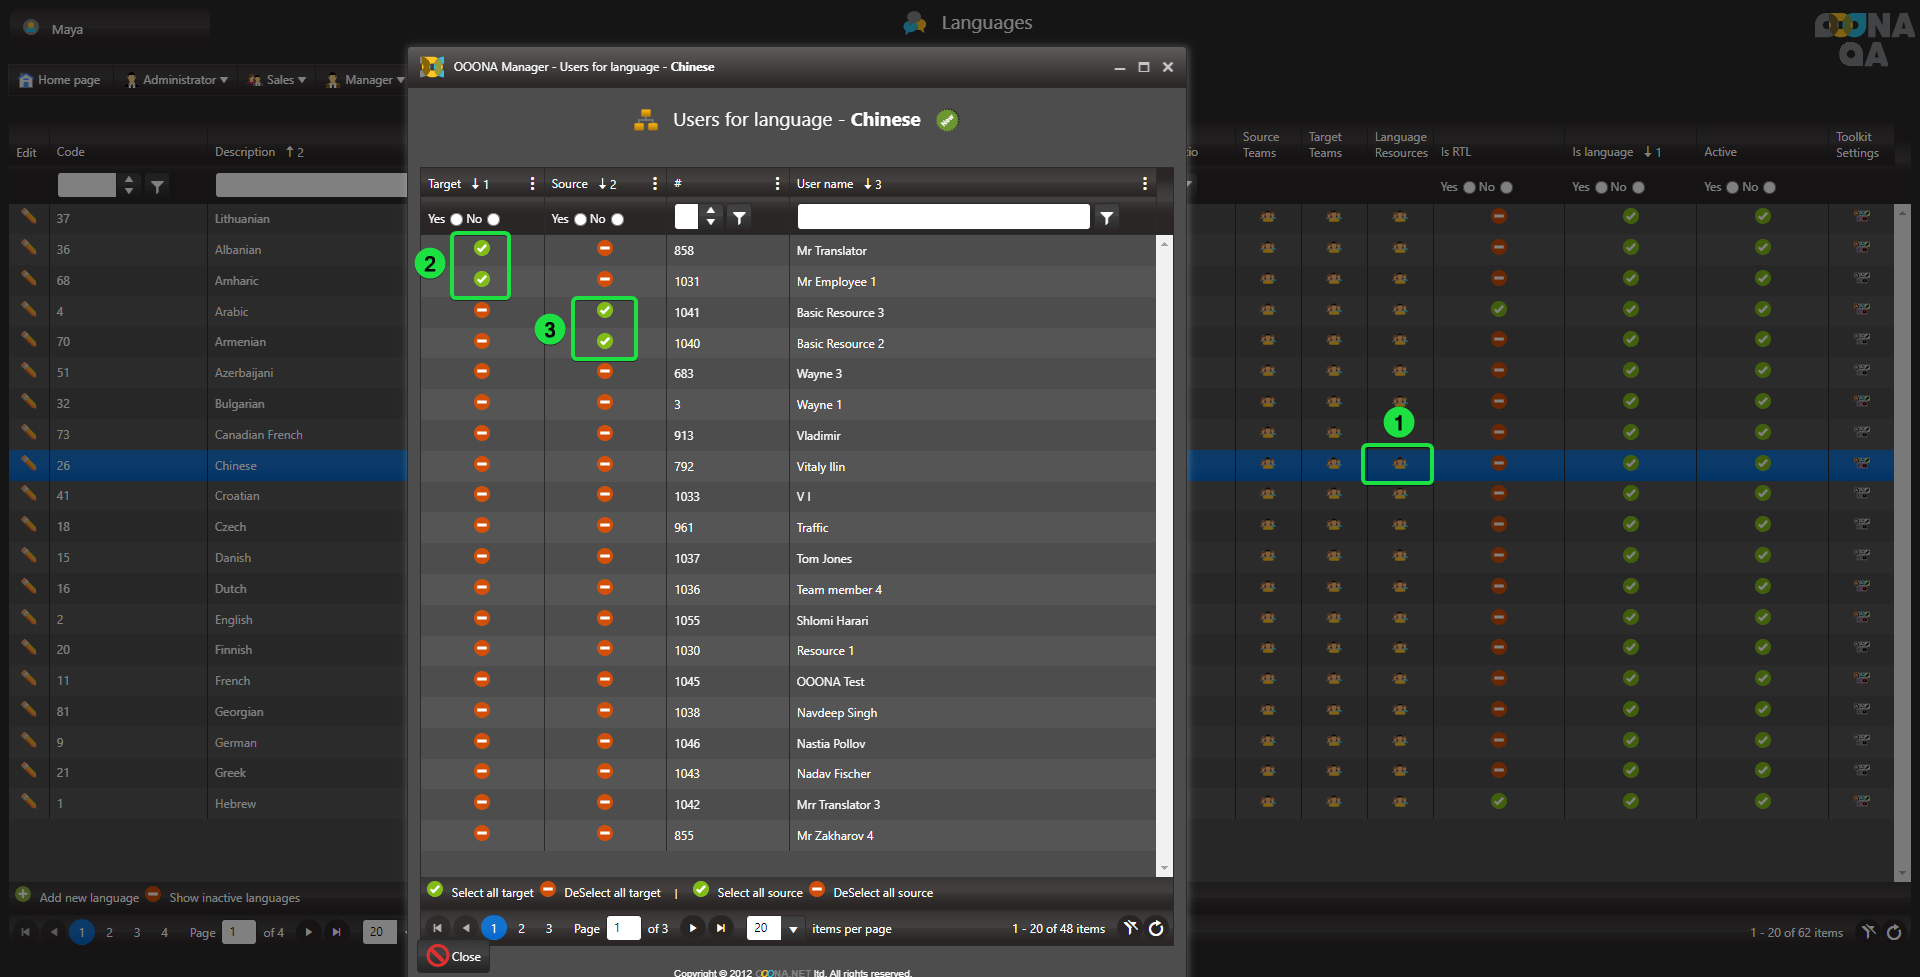Screen dimensions: 1920x977
Task: Open the items per page dropdown
Action: click(793, 929)
